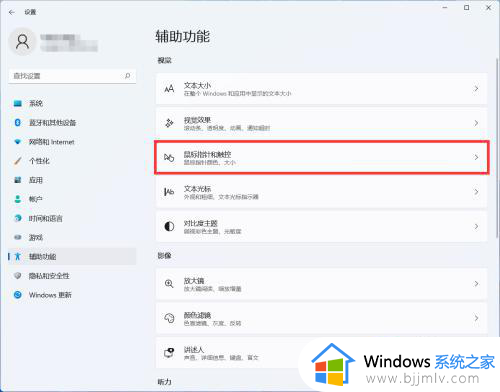
Task: Click the network Wi-Fi icon
Action: tap(18, 142)
